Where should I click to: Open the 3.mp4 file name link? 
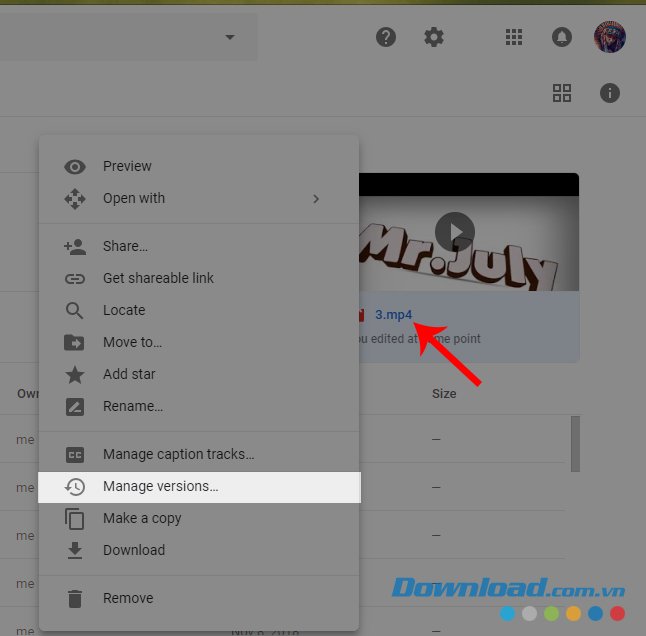(393, 314)
